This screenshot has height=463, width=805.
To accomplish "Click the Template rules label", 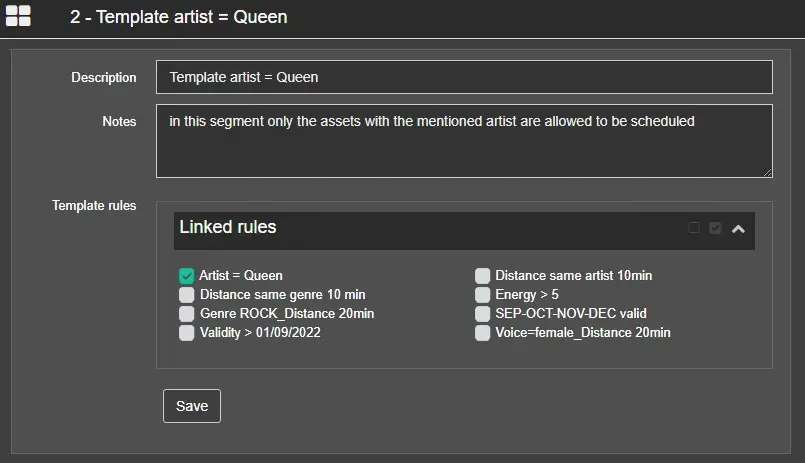I will (x=94, y=206).
